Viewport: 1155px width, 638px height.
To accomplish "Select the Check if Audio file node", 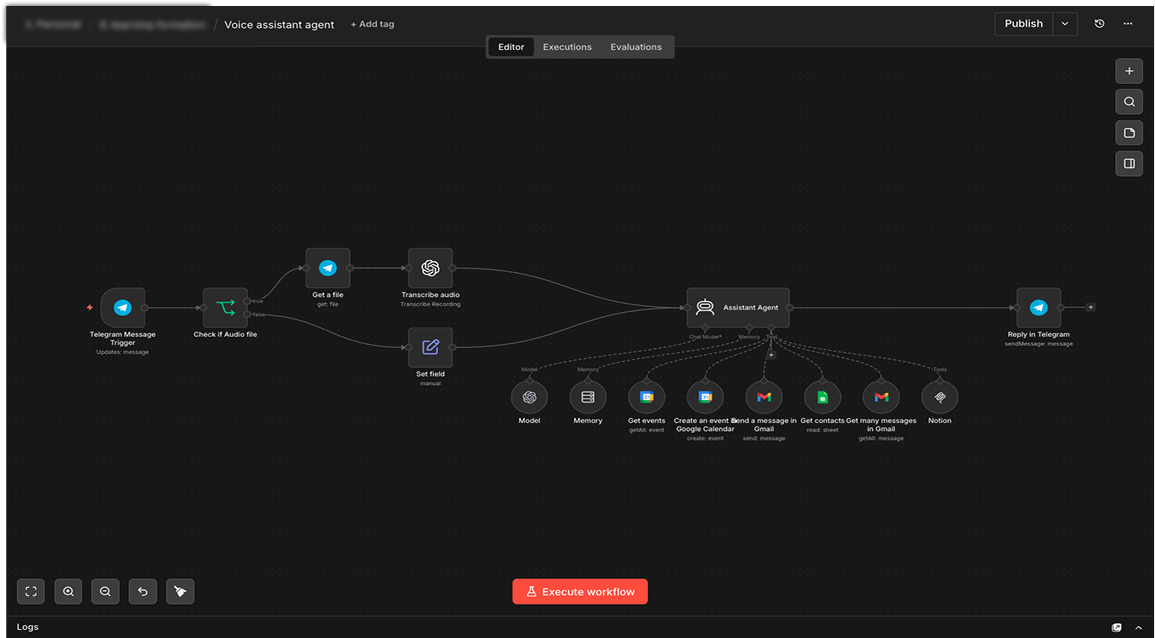I will 225,308.
